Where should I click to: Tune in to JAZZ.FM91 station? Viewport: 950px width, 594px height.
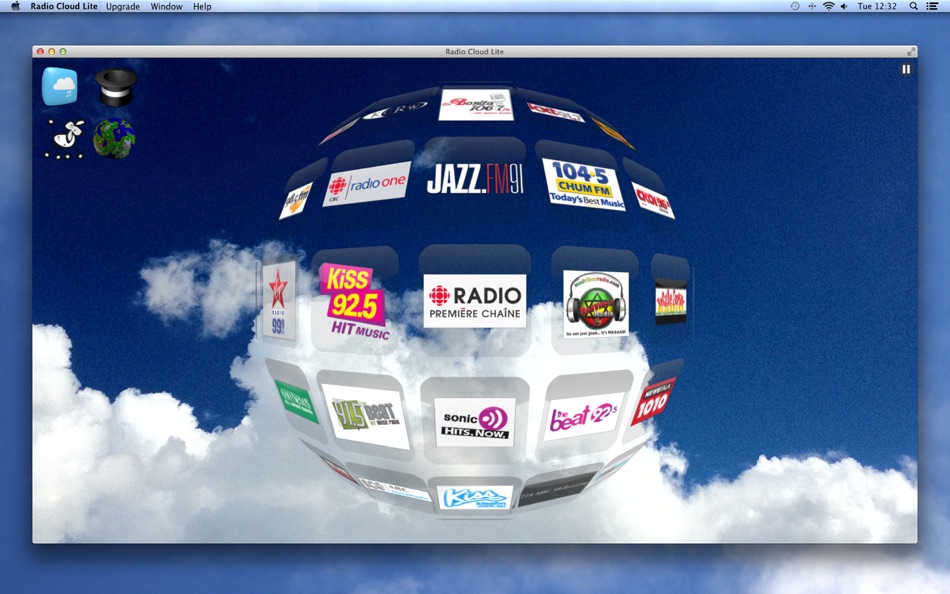click(x=475, y=179)
